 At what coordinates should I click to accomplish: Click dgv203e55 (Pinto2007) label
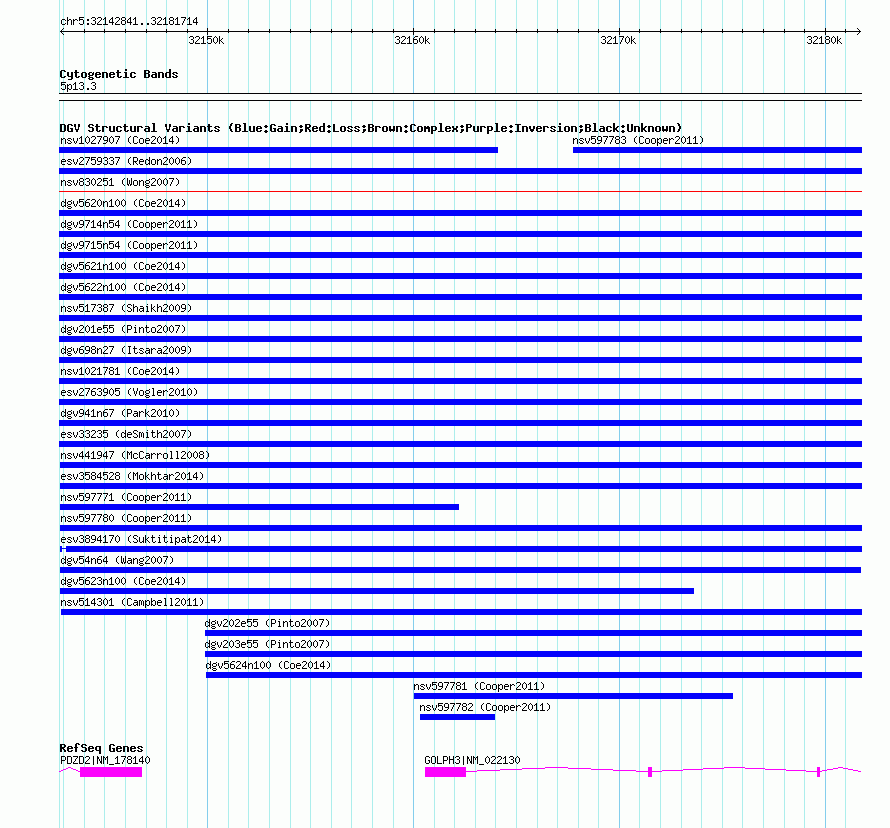(x=267, y=644)
